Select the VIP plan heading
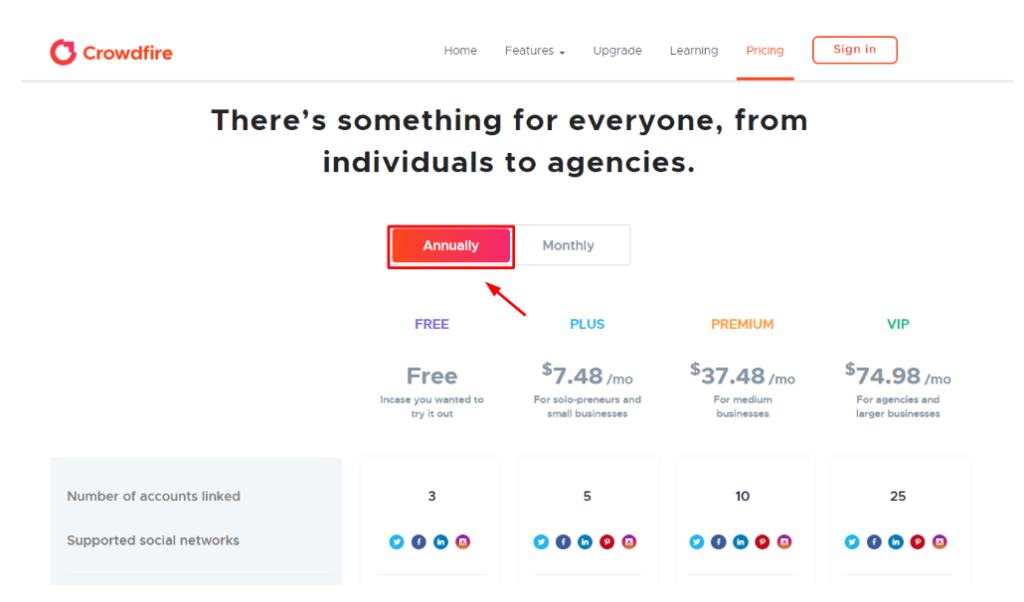Screen dimensions: 1024x602 coord(898,324)
